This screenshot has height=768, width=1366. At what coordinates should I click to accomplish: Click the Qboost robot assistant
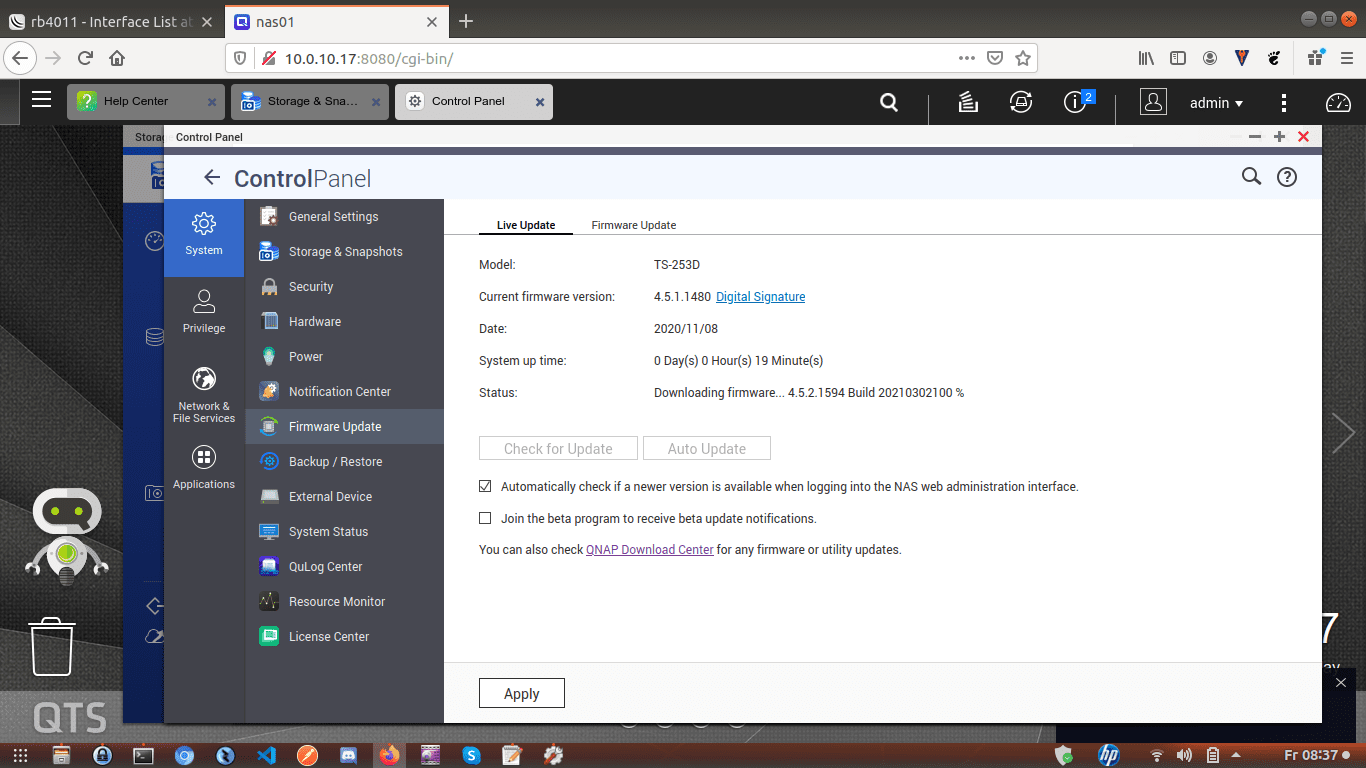pyautogui.click(x=66, y=536)
